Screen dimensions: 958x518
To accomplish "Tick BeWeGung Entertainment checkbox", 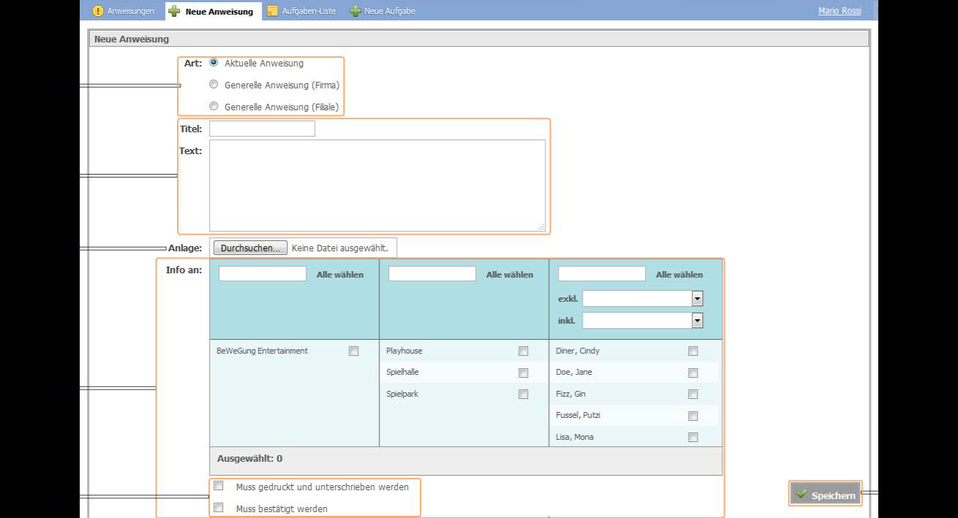I will 354,351.
